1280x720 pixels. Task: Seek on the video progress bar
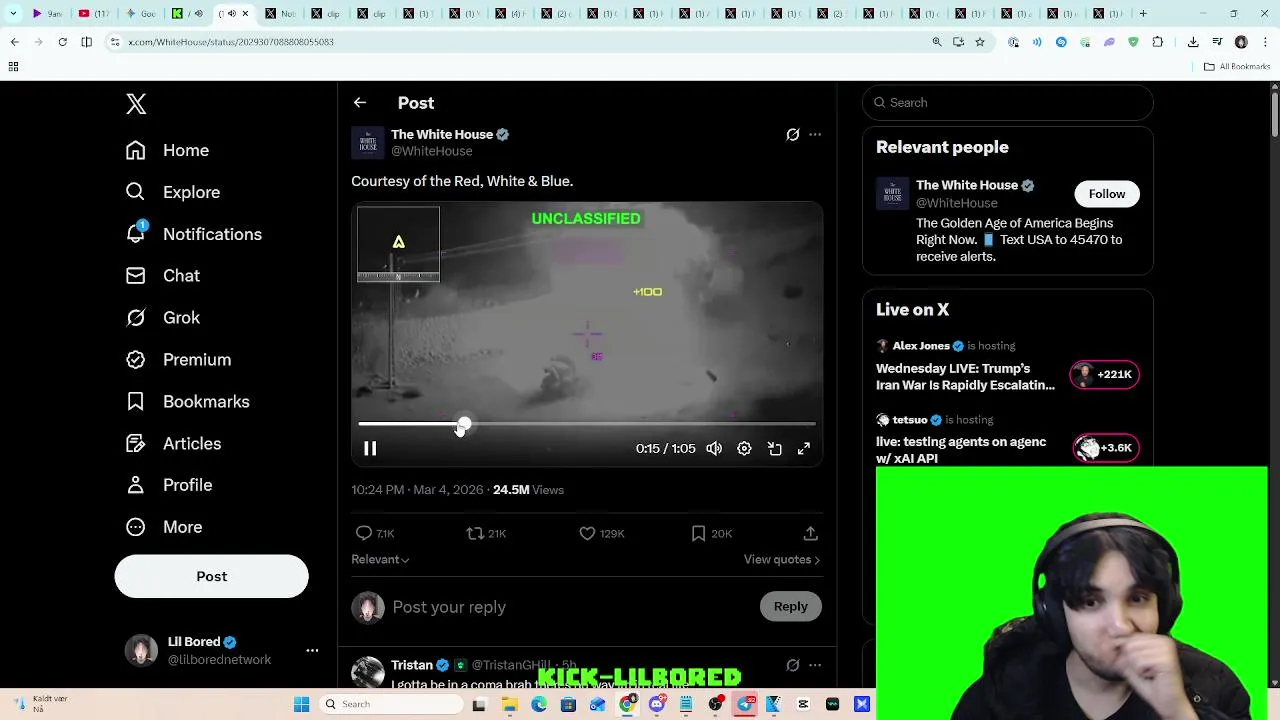[587, 425]
